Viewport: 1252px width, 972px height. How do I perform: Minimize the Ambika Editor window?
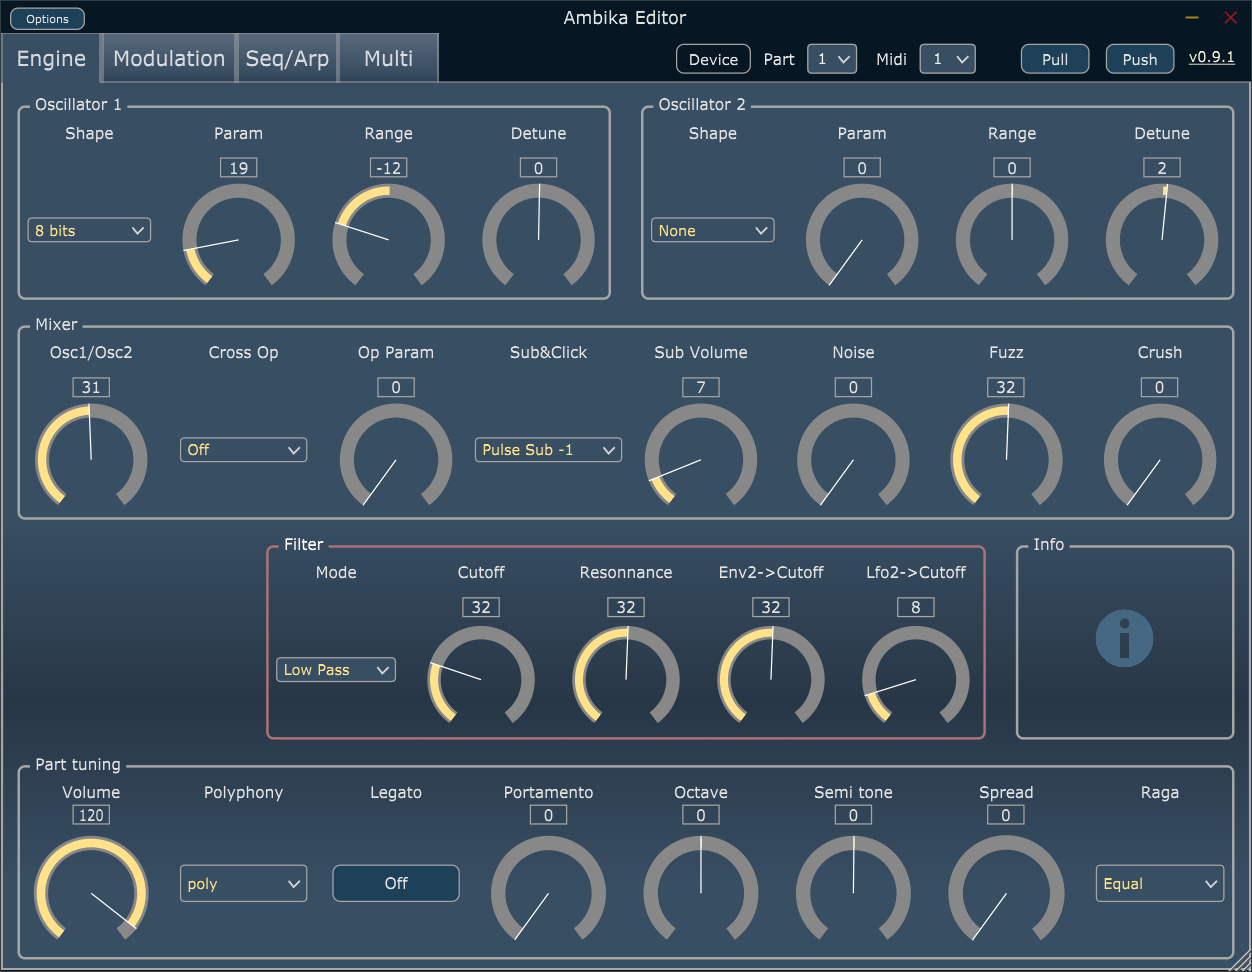[x=1192, y=18]
